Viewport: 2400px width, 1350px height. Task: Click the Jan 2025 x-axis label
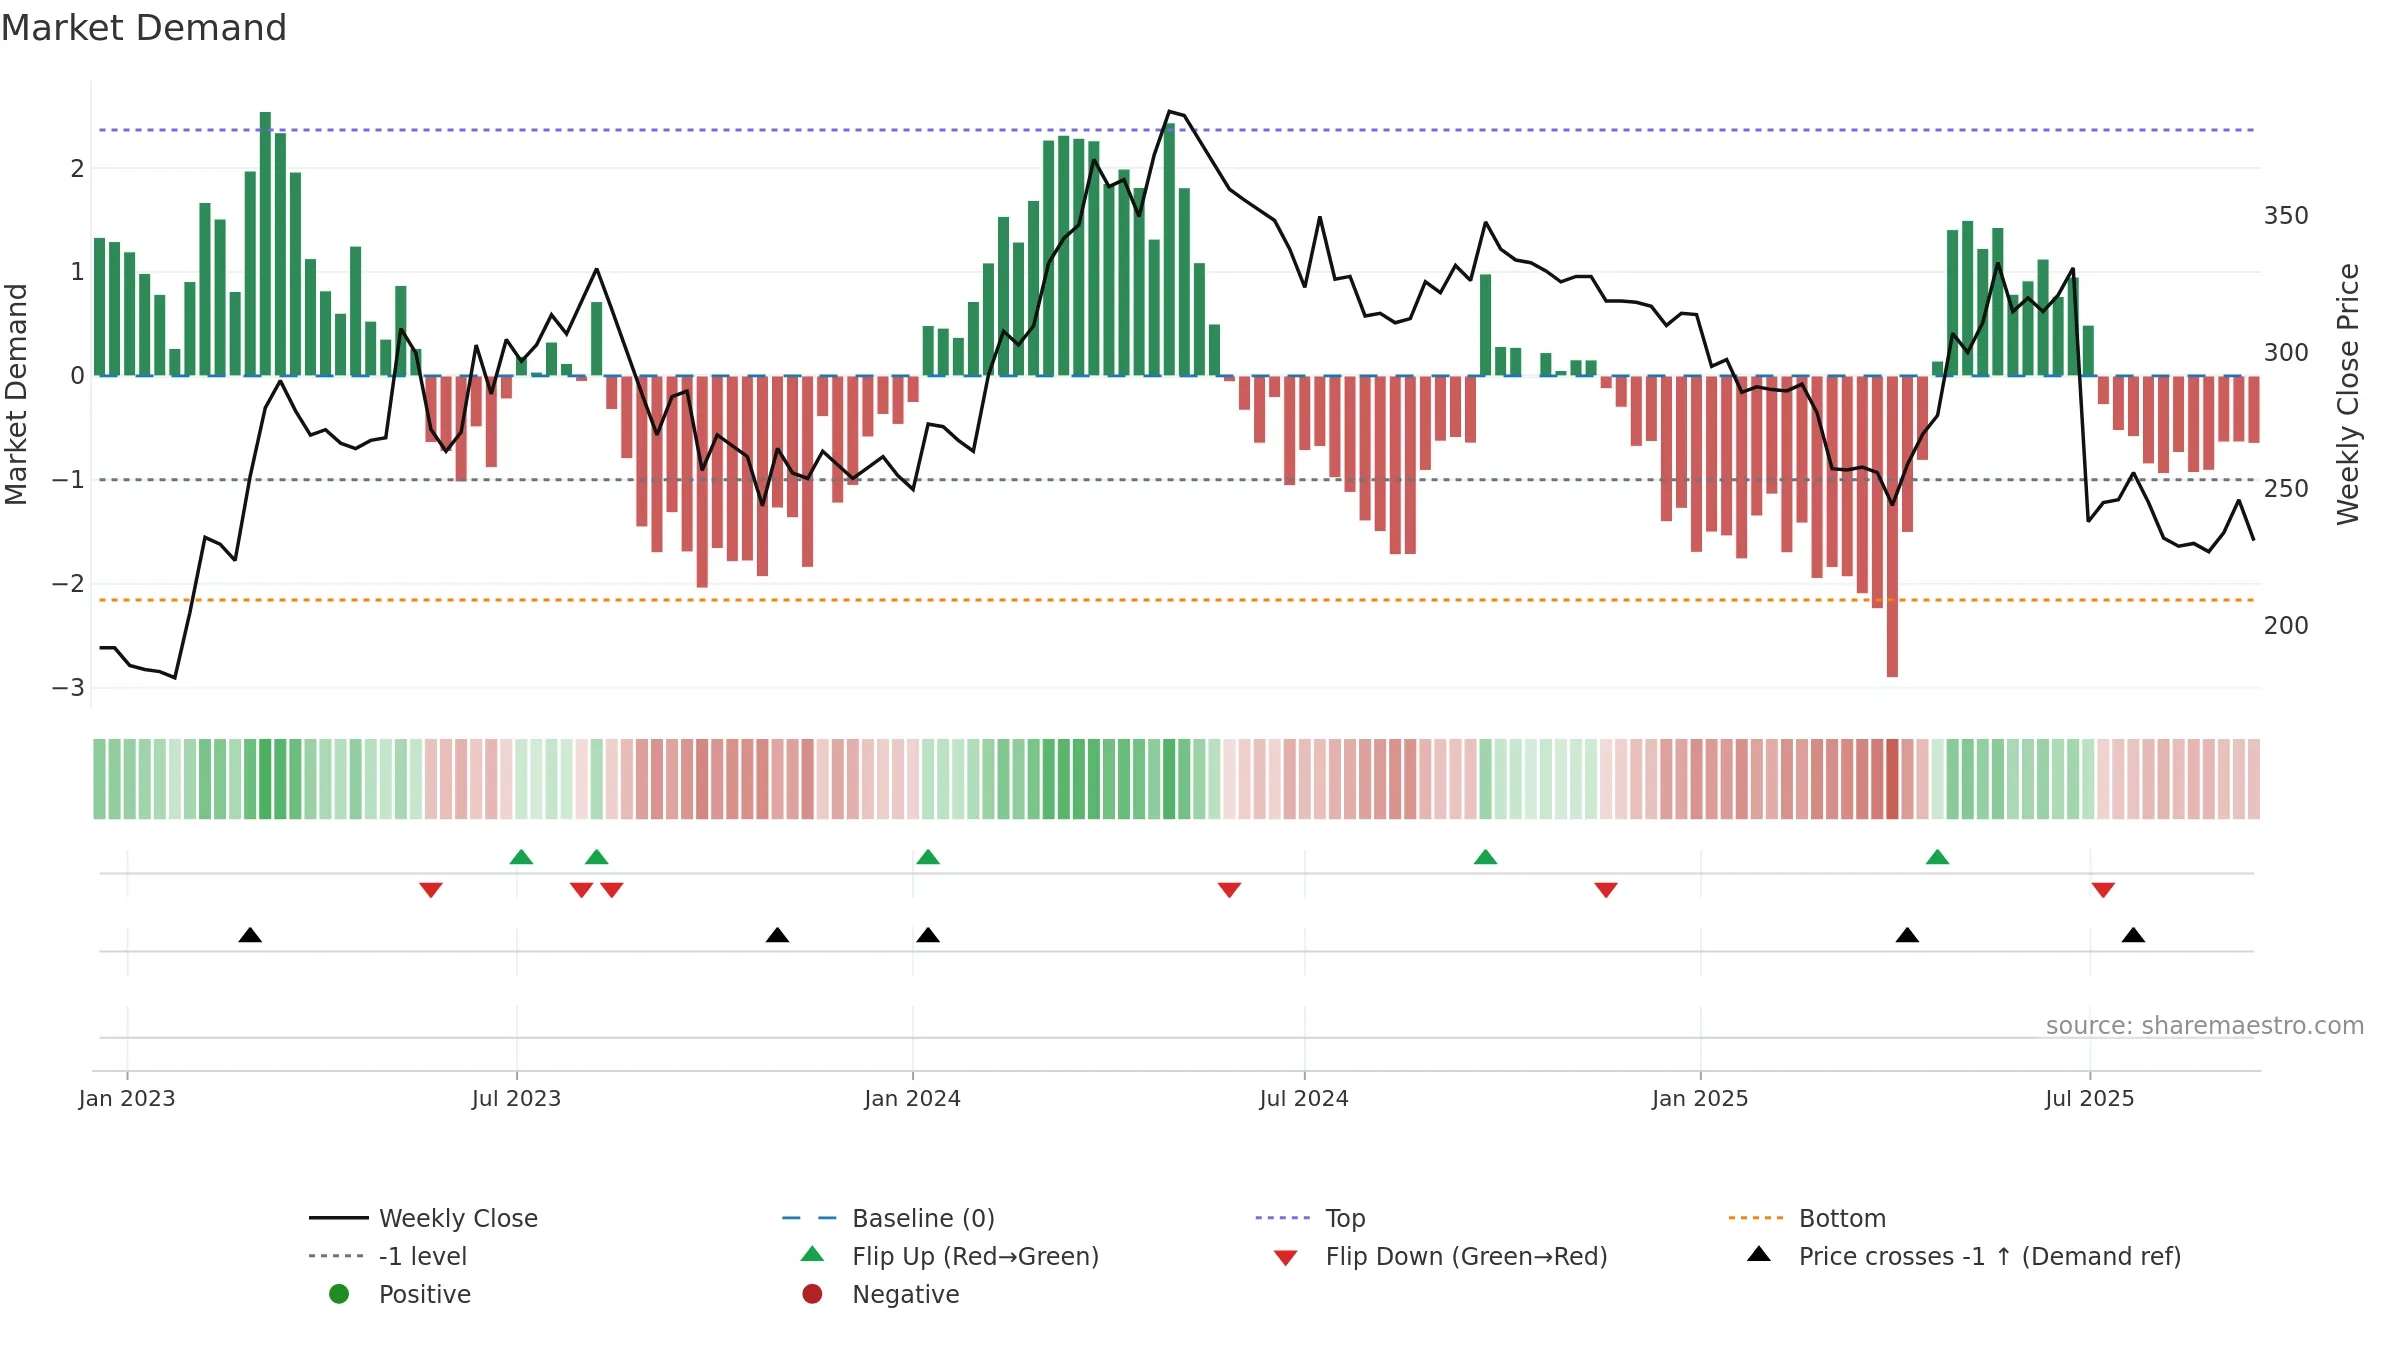[1700, 1098]
